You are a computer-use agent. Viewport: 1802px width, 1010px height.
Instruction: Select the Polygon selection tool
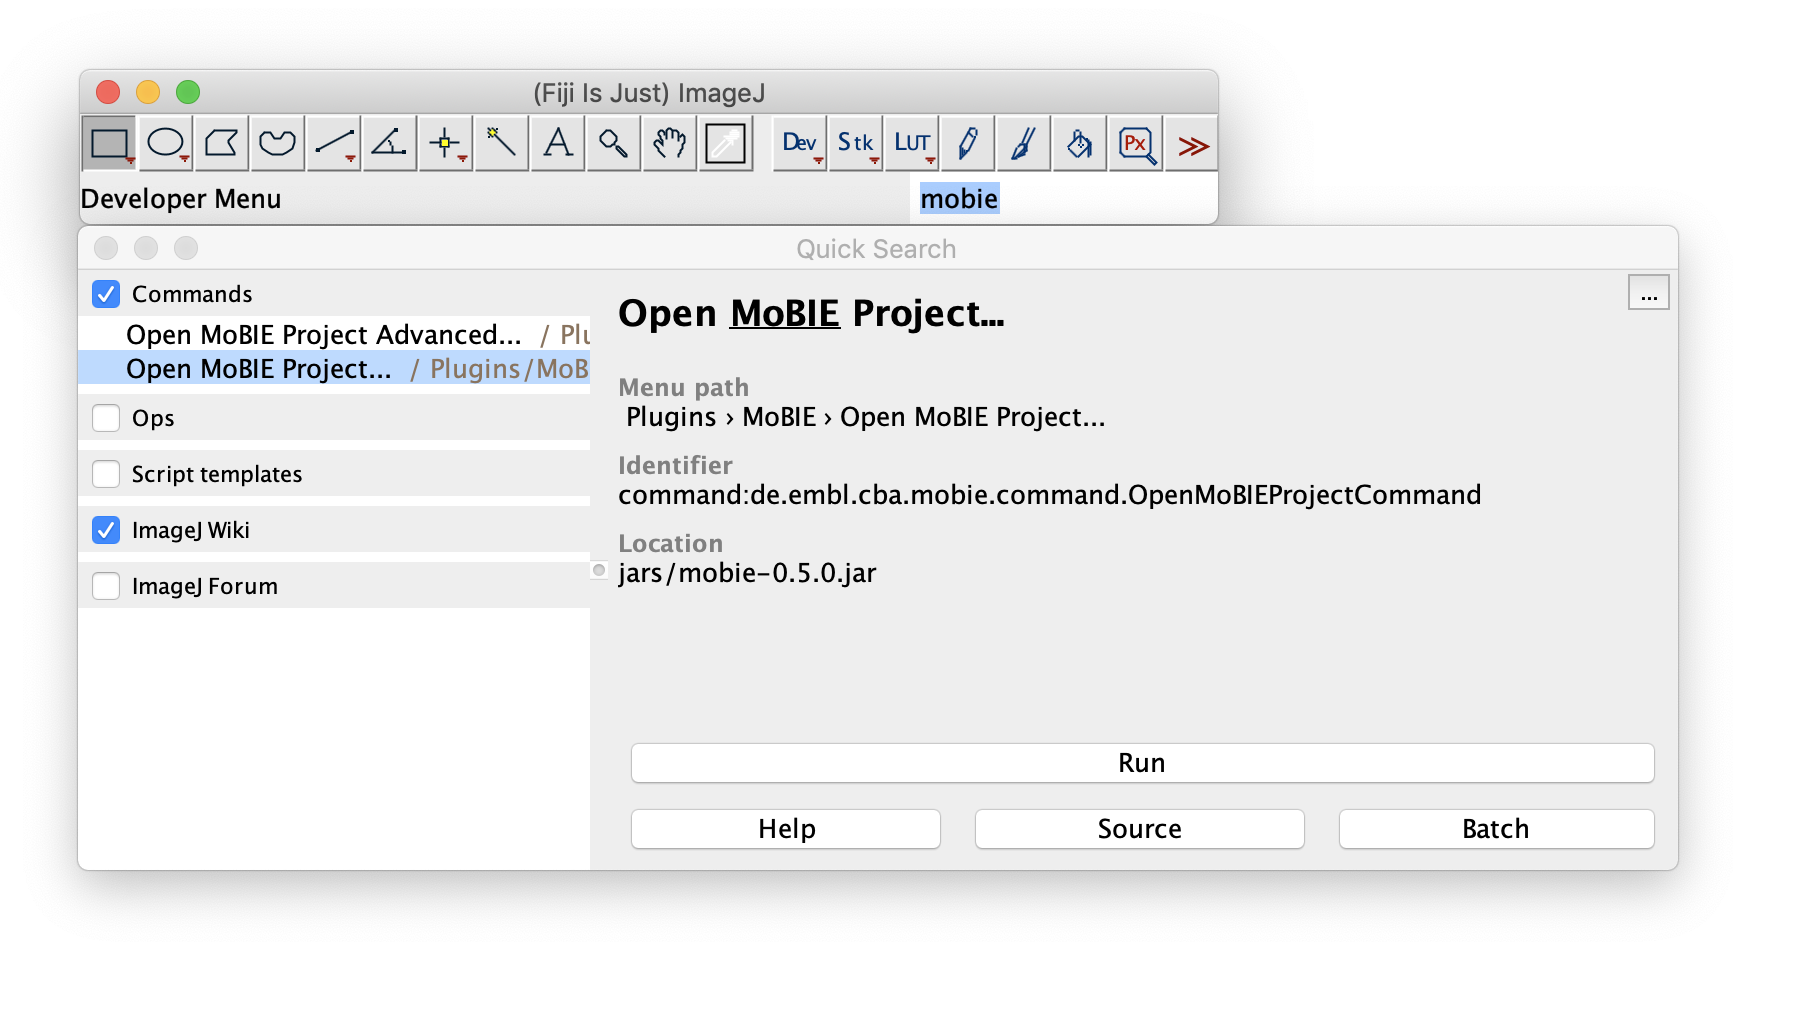click(221, 144)
